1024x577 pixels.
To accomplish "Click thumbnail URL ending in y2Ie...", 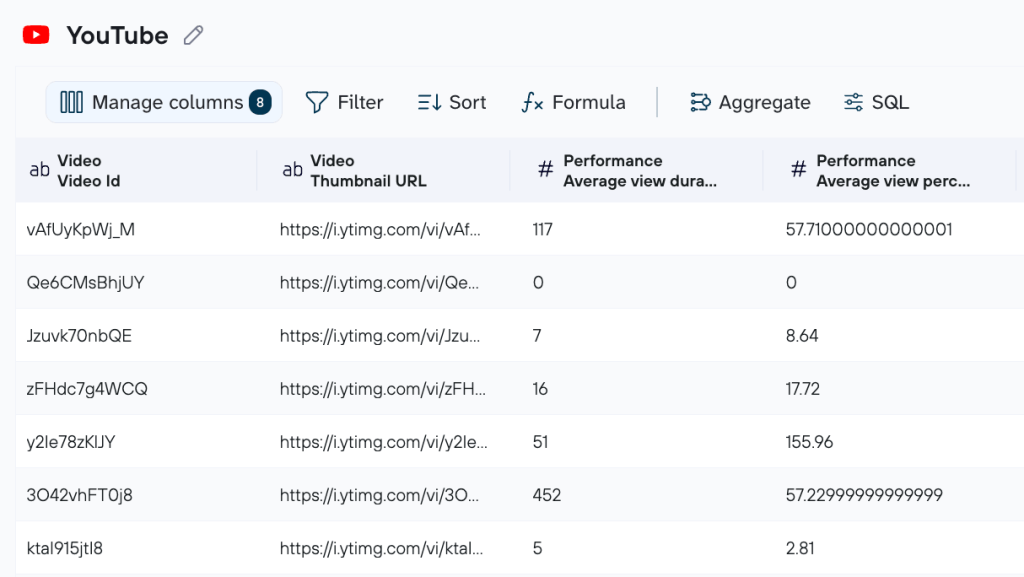I will pyautogui.click(x=383, y=442).
